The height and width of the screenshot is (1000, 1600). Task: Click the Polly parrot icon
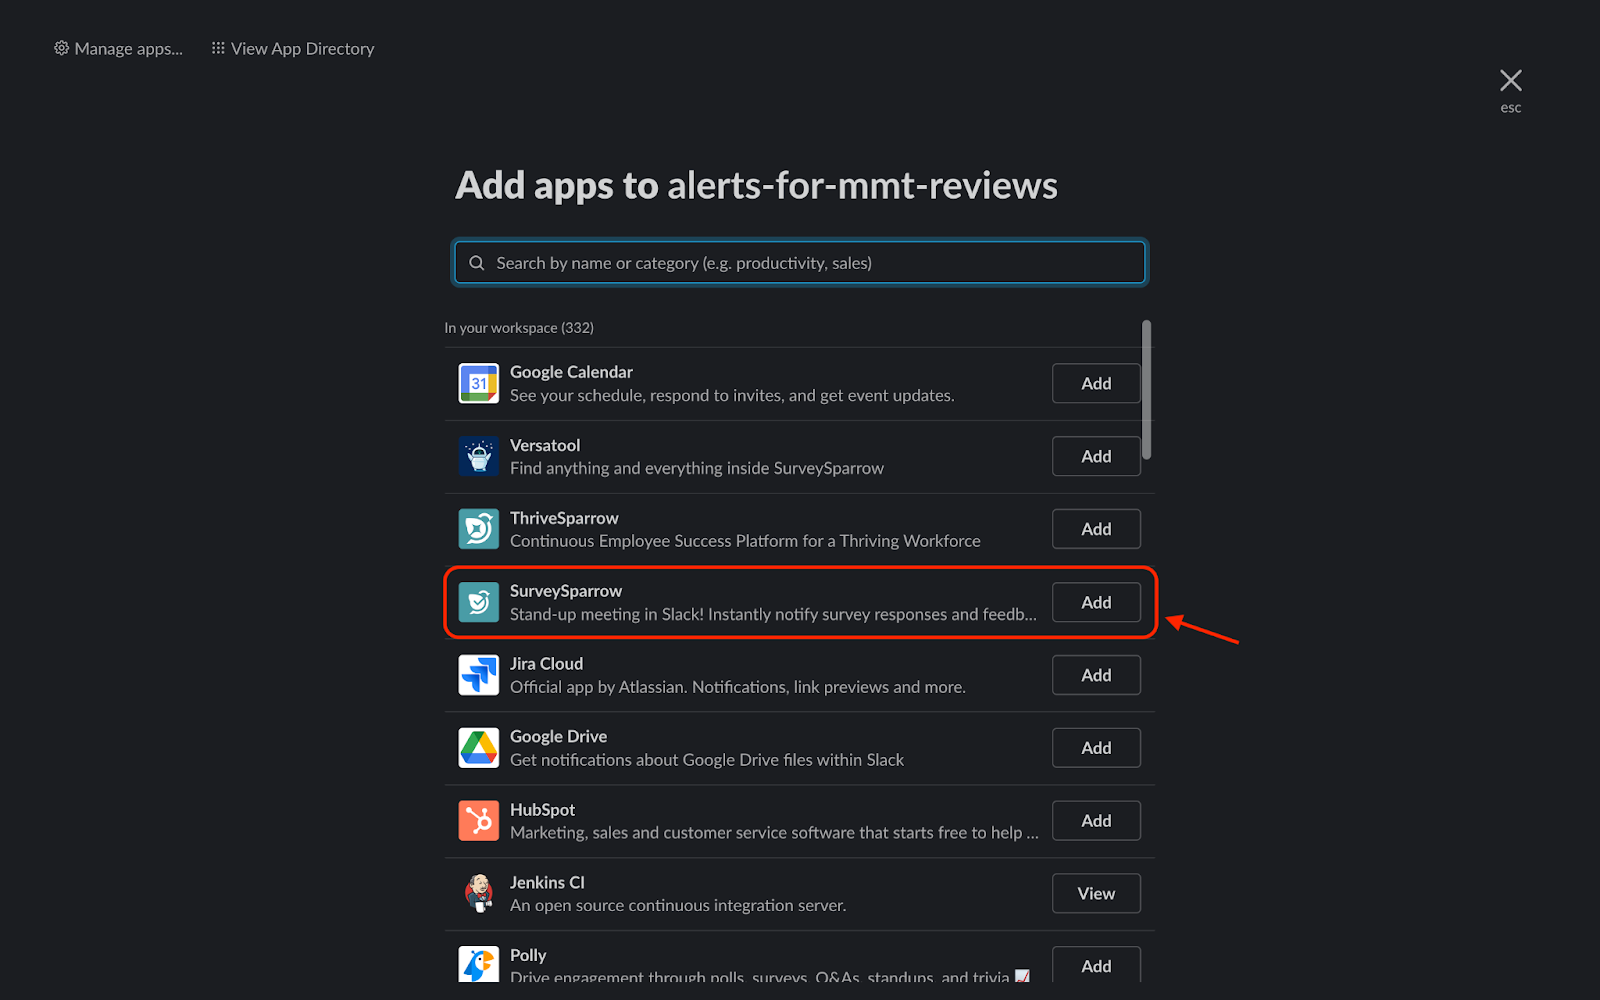point(478,964)
